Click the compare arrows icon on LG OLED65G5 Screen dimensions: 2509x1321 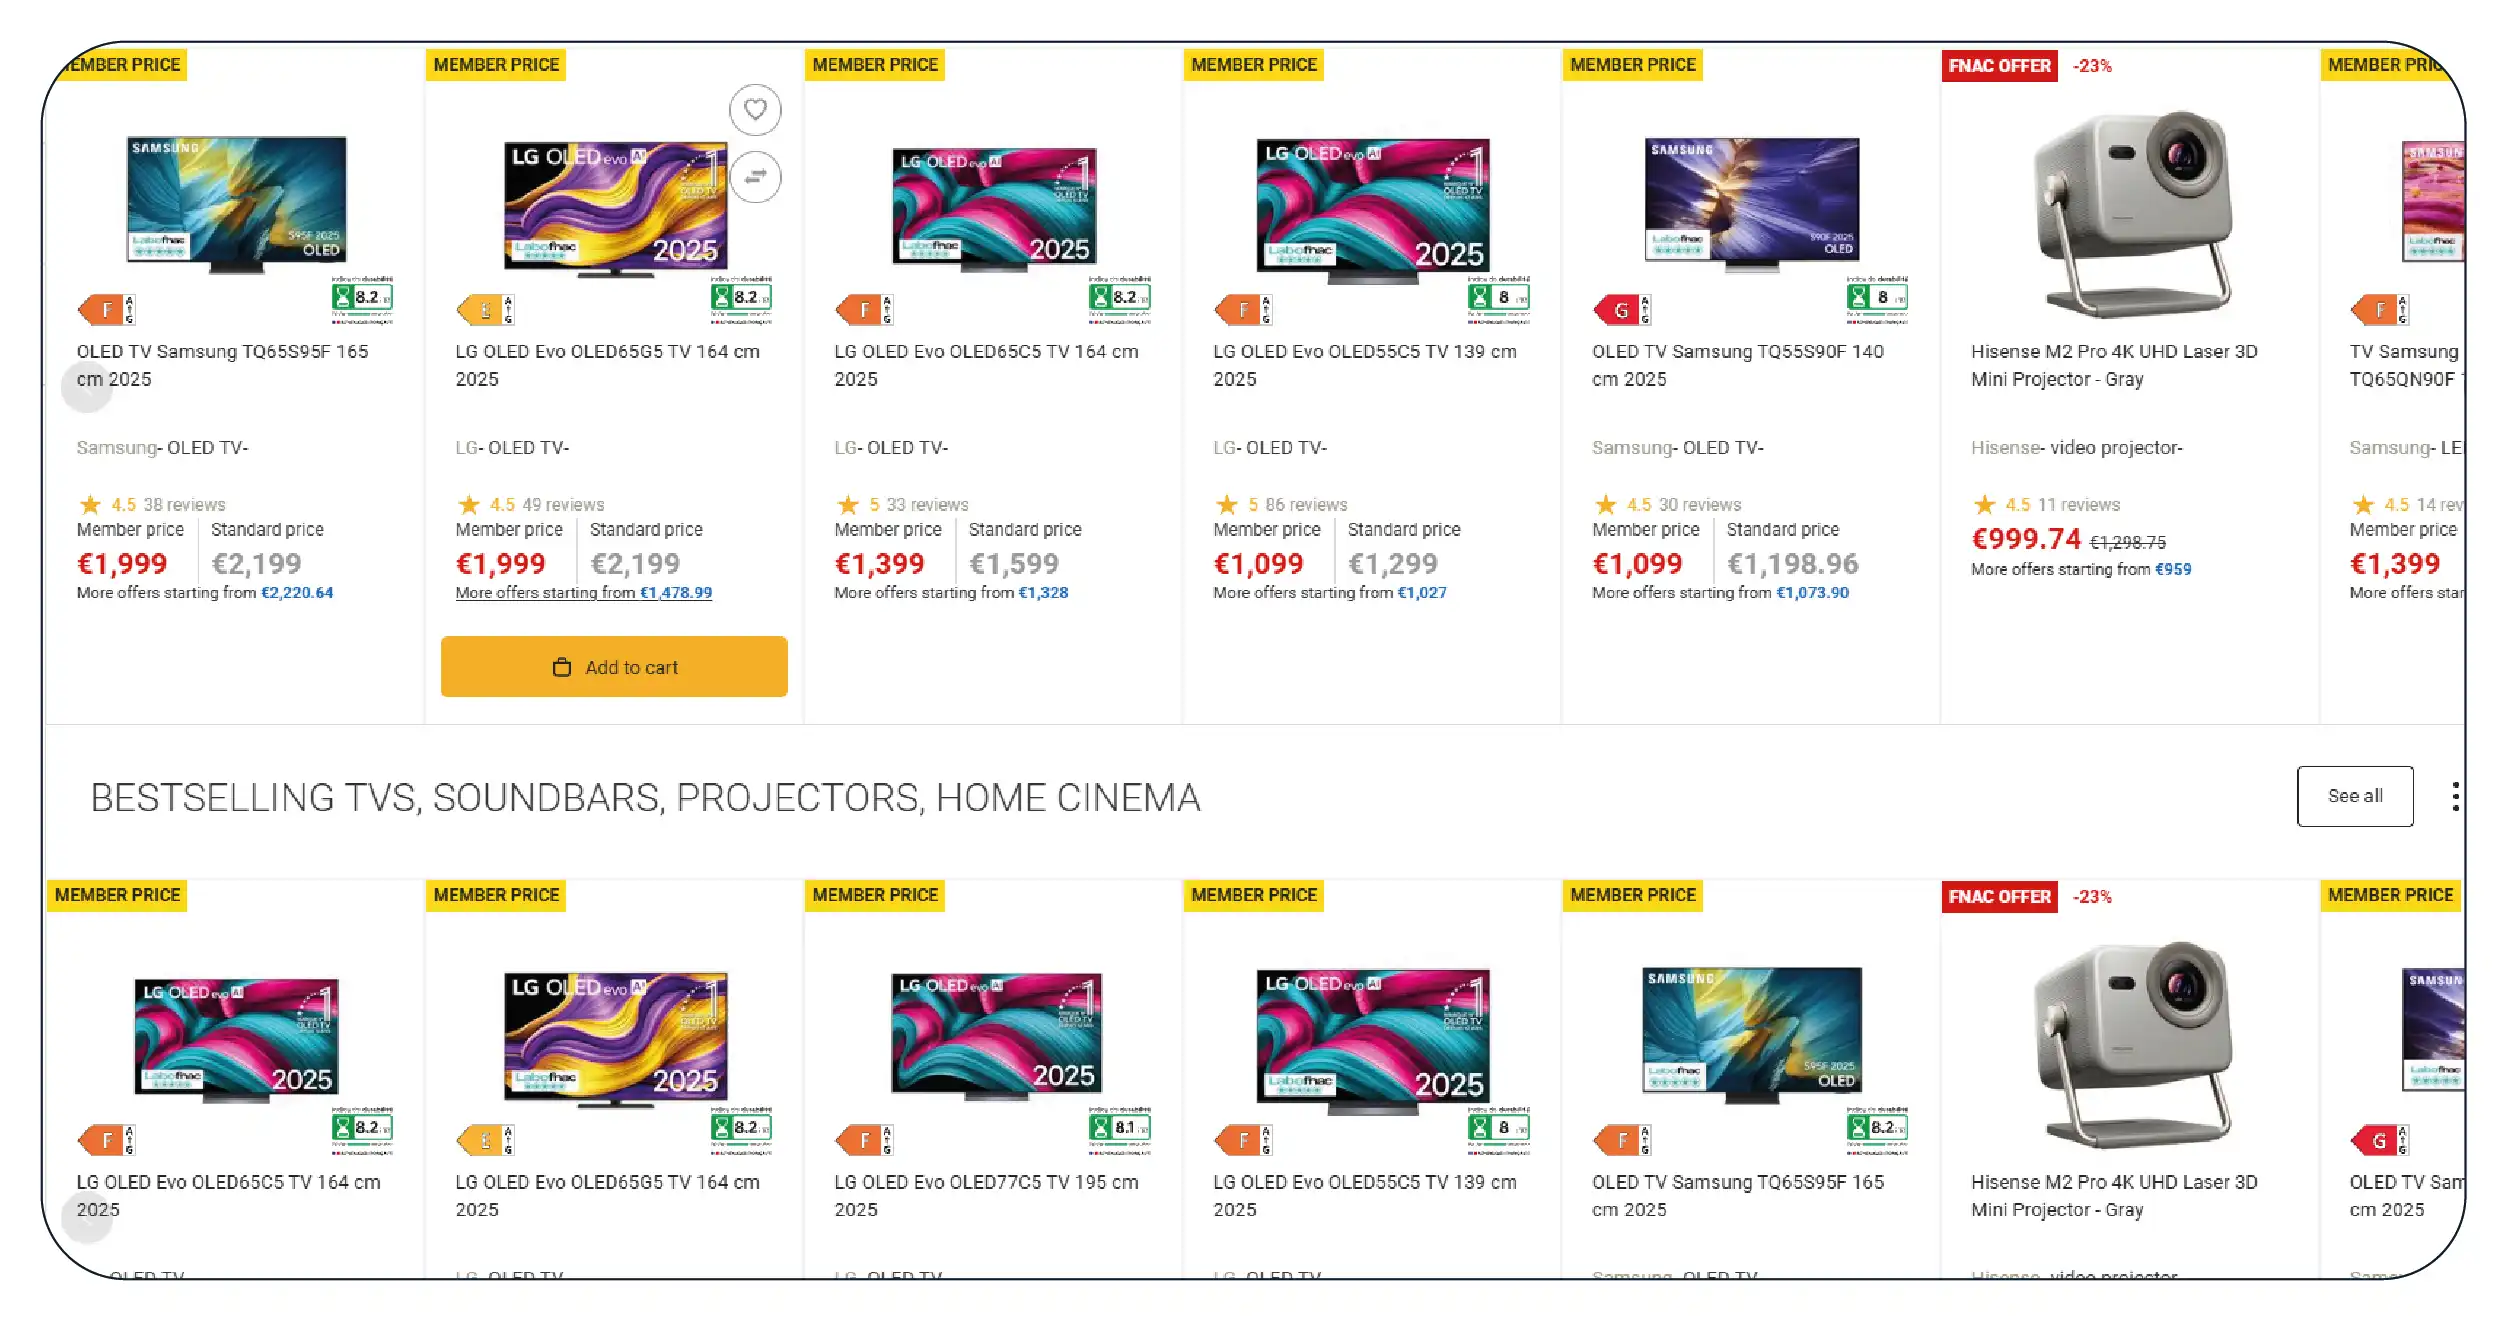755,177
